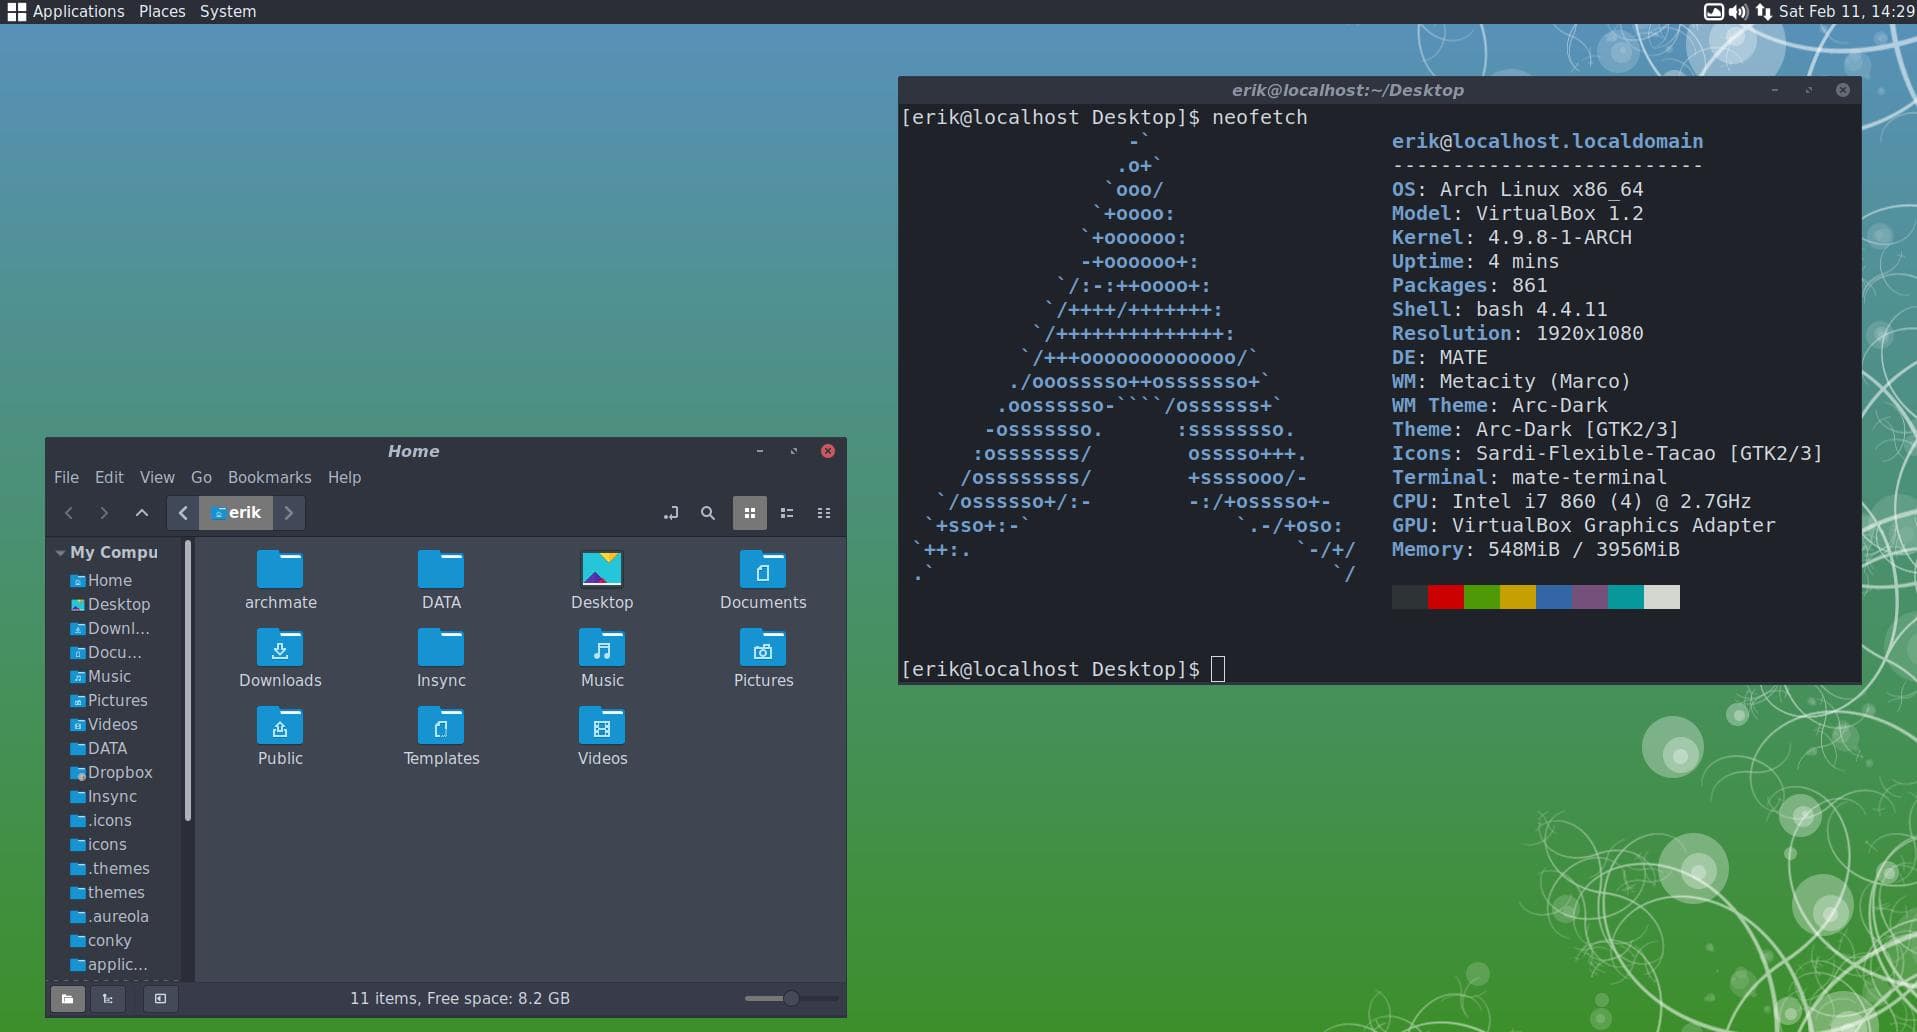This screenshot has height=1032, width=1917.
Task: Click the erik path bar button
Action: pos(236,513)
